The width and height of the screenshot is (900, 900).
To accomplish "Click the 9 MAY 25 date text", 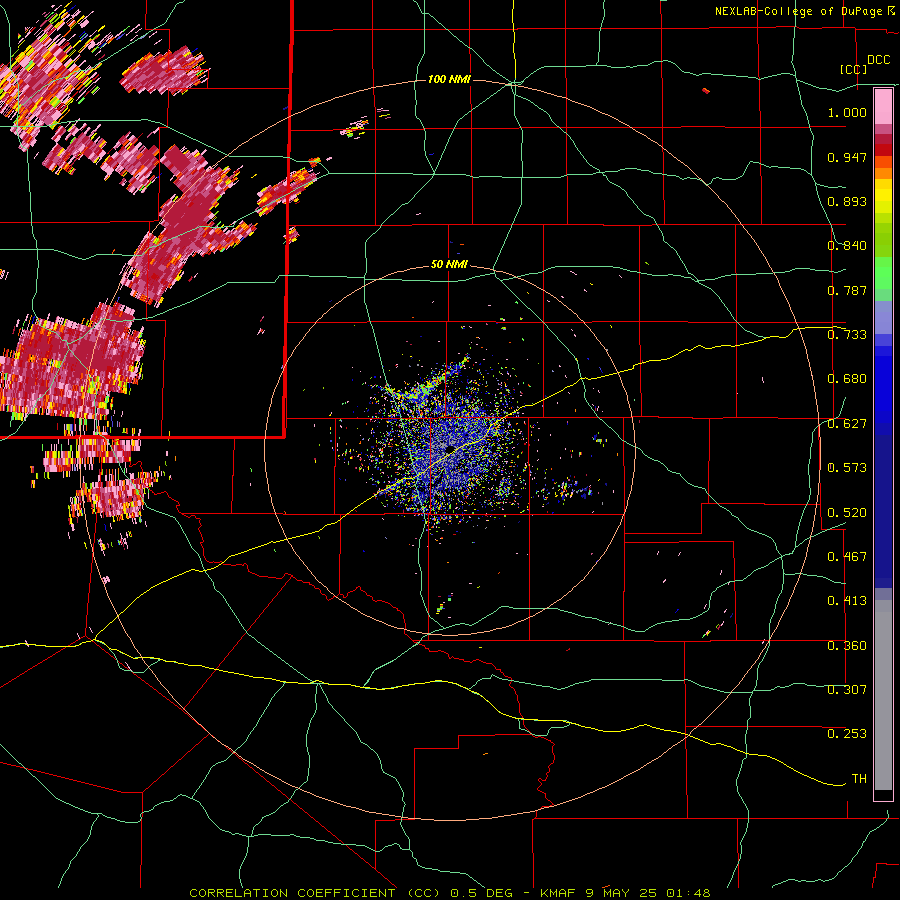I will pos(620,893).
